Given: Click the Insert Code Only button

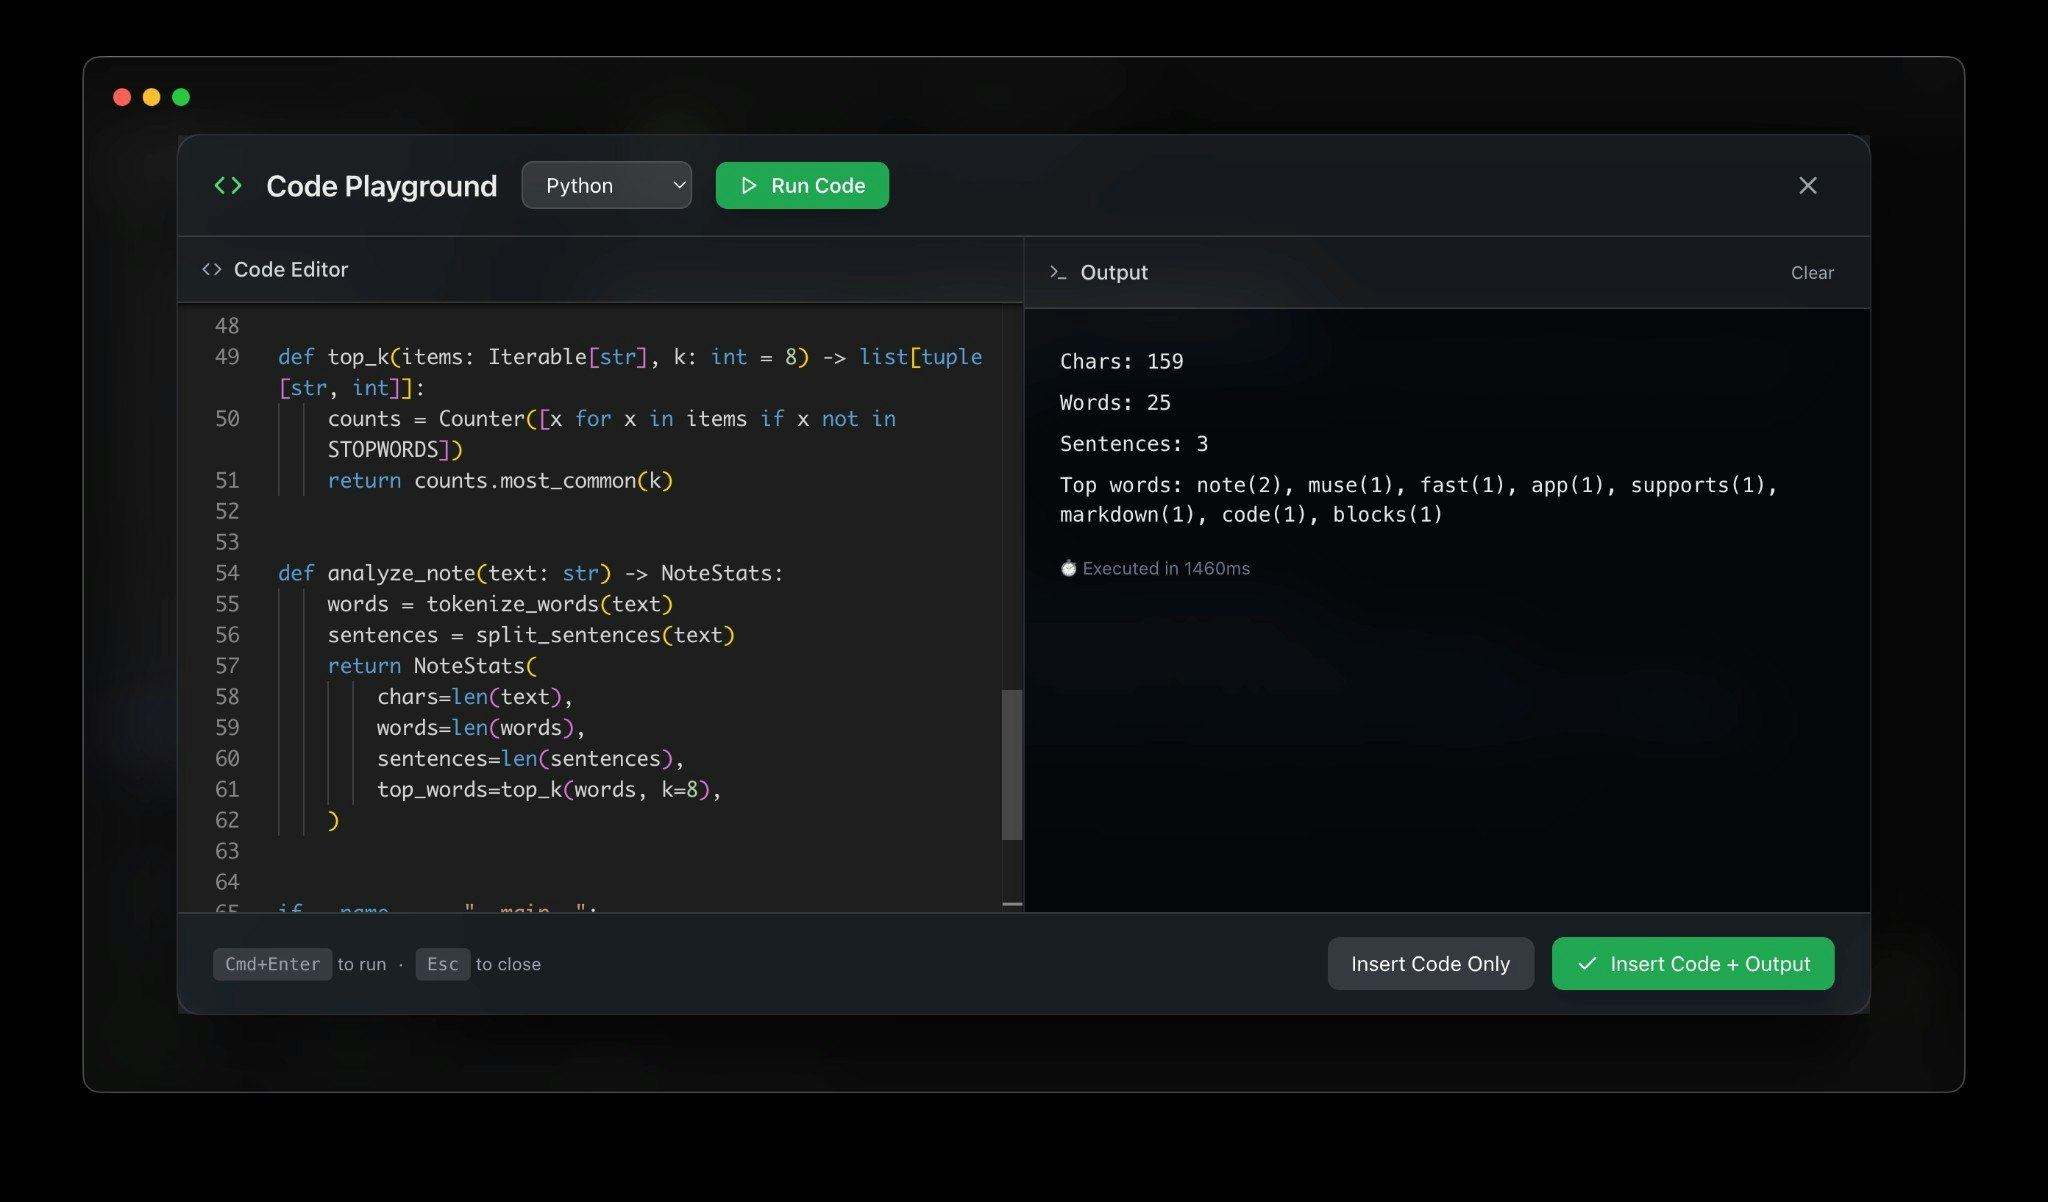Looking at the screenshot, I should (1430, 964).
